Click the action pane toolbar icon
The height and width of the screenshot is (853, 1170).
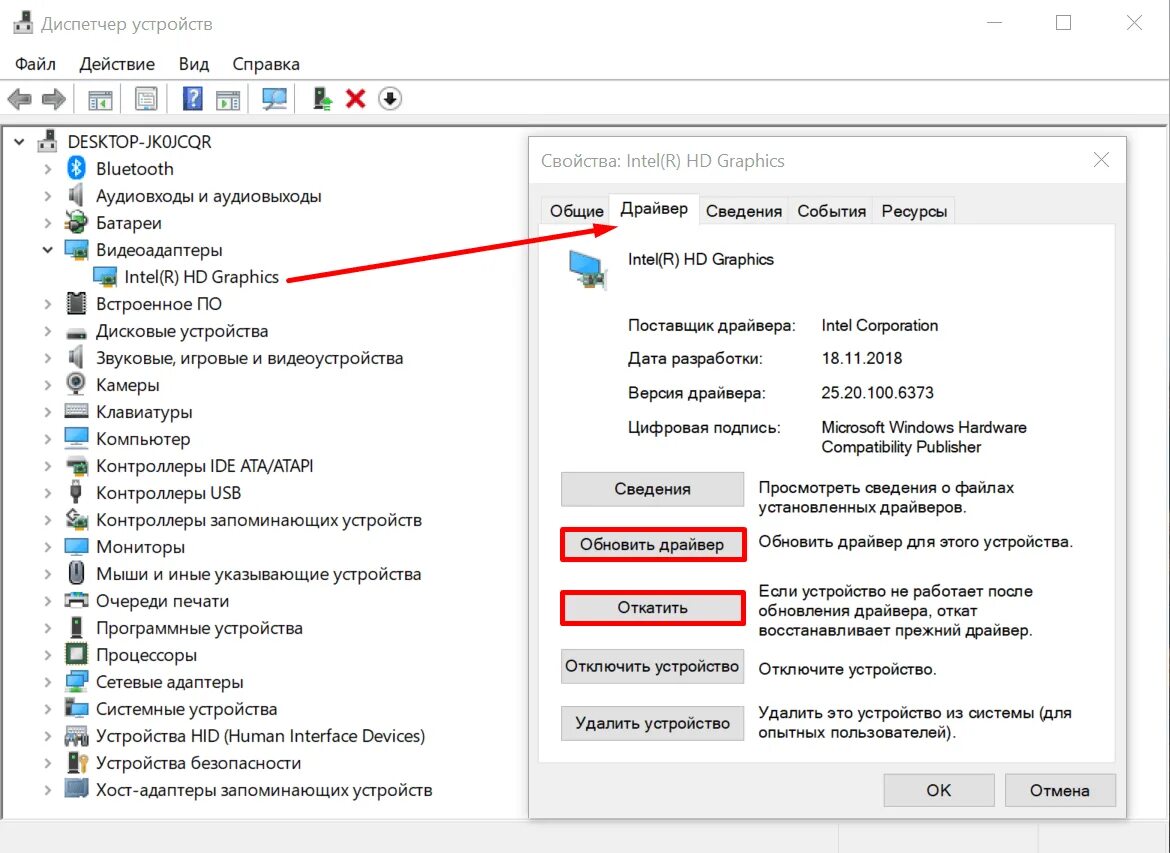point(228,99)
